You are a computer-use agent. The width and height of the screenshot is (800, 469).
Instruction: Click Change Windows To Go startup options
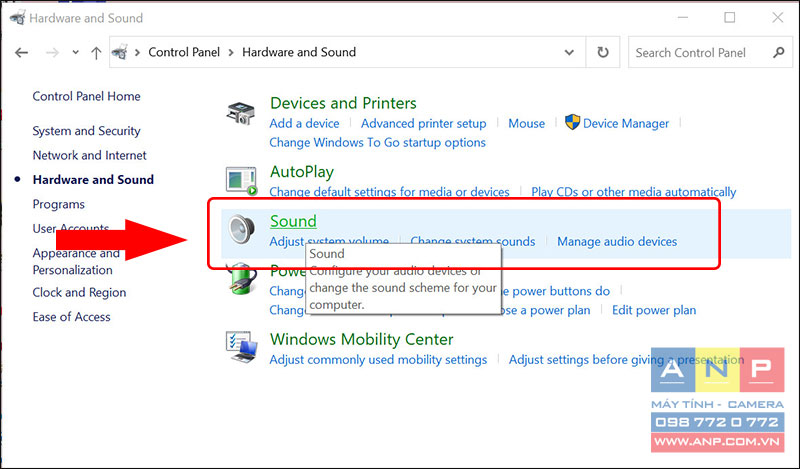point(377,142)
